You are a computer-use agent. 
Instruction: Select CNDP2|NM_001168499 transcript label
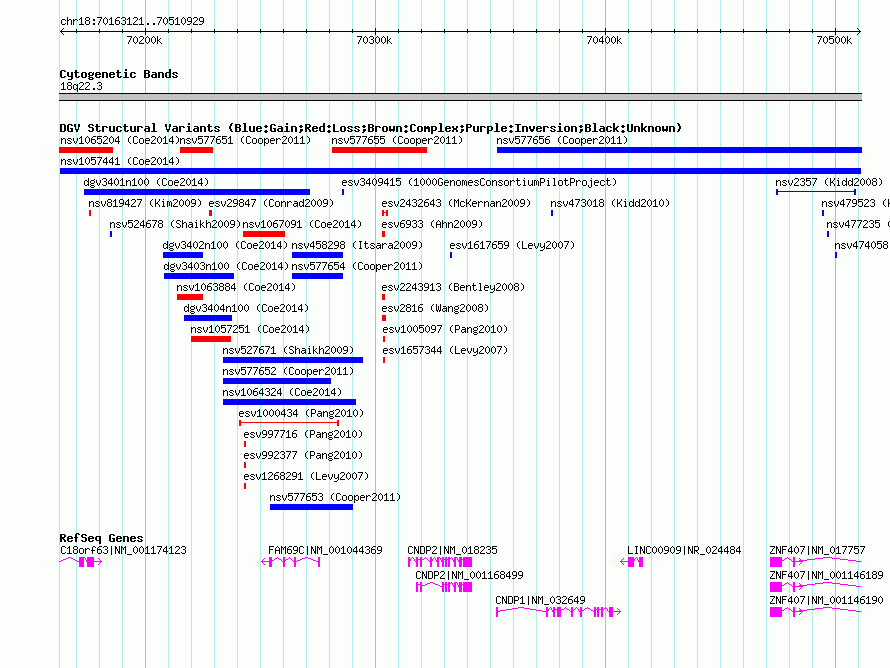(x=469, y=575)
